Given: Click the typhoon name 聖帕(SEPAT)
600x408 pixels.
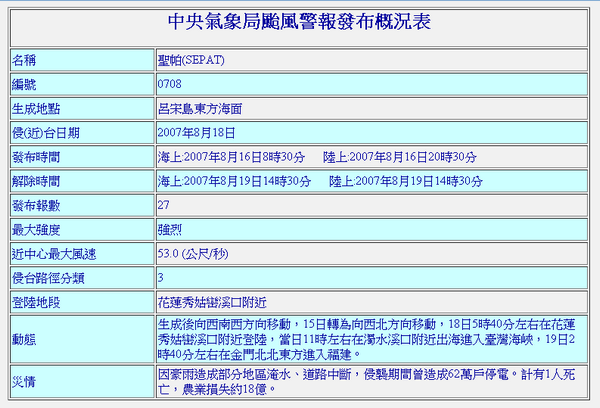Looking at the screenshot, I should 191,60.
